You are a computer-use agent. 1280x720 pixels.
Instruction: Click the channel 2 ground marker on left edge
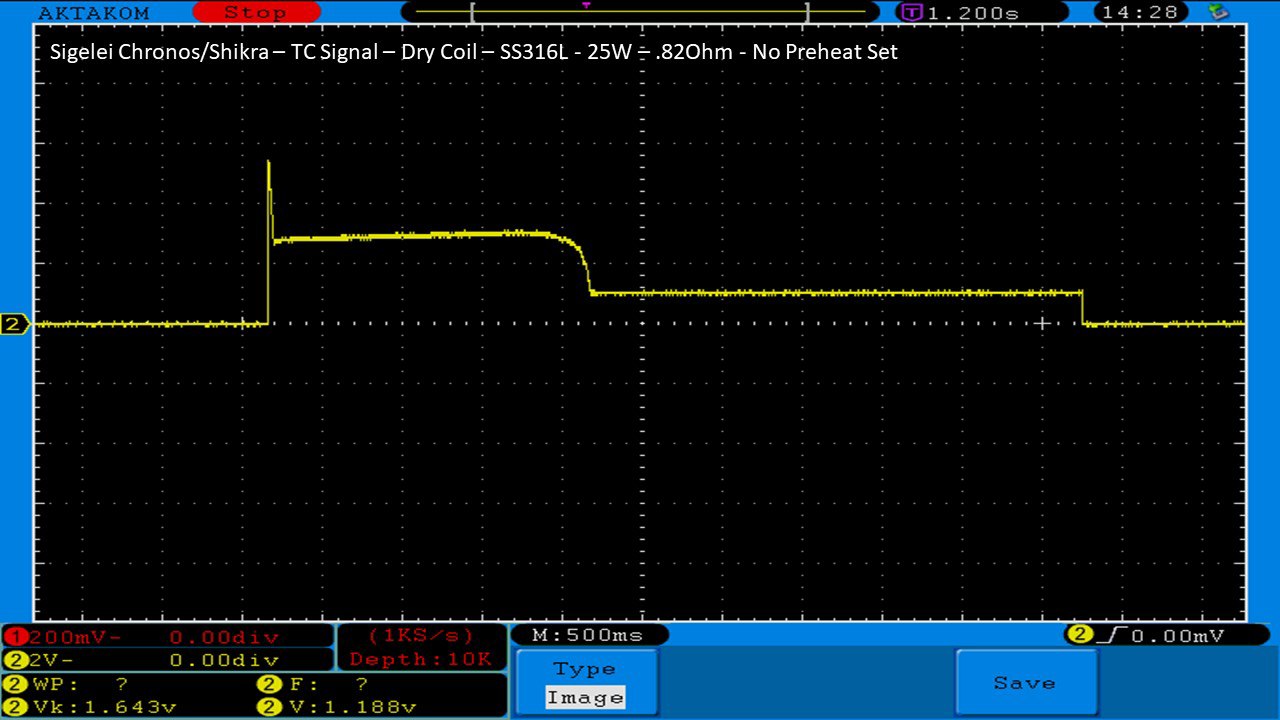click(x=15, y=324)
